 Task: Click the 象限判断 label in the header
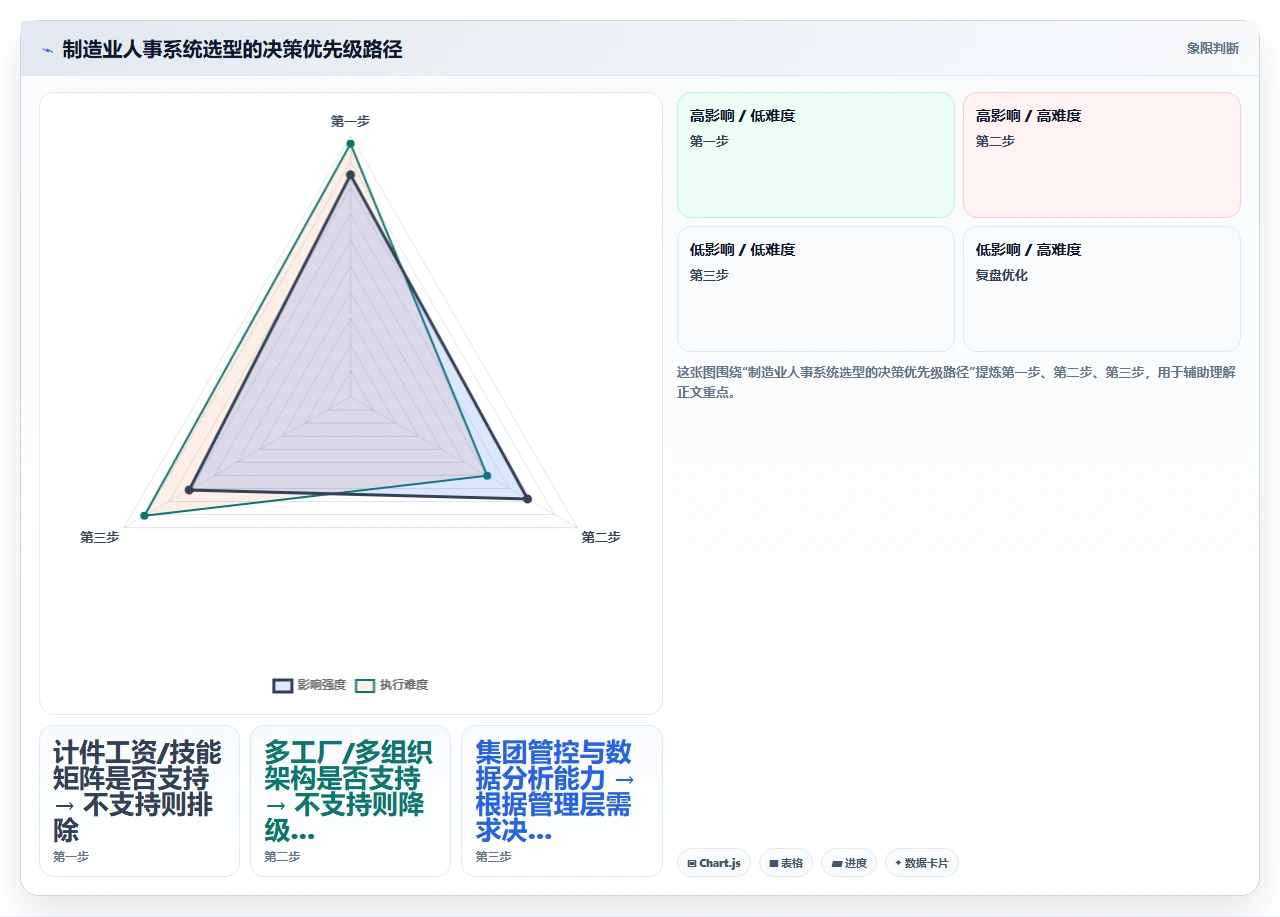coord(1212,48)
